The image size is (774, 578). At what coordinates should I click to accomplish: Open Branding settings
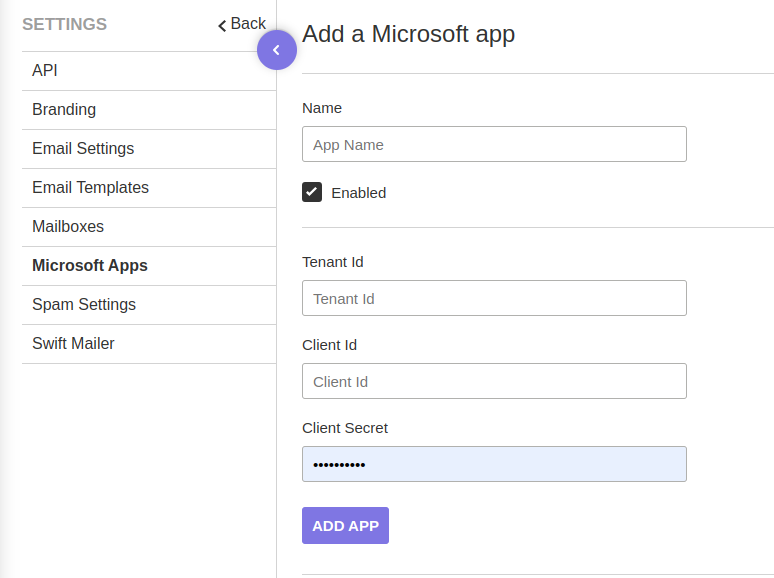[x=149, y=110]
